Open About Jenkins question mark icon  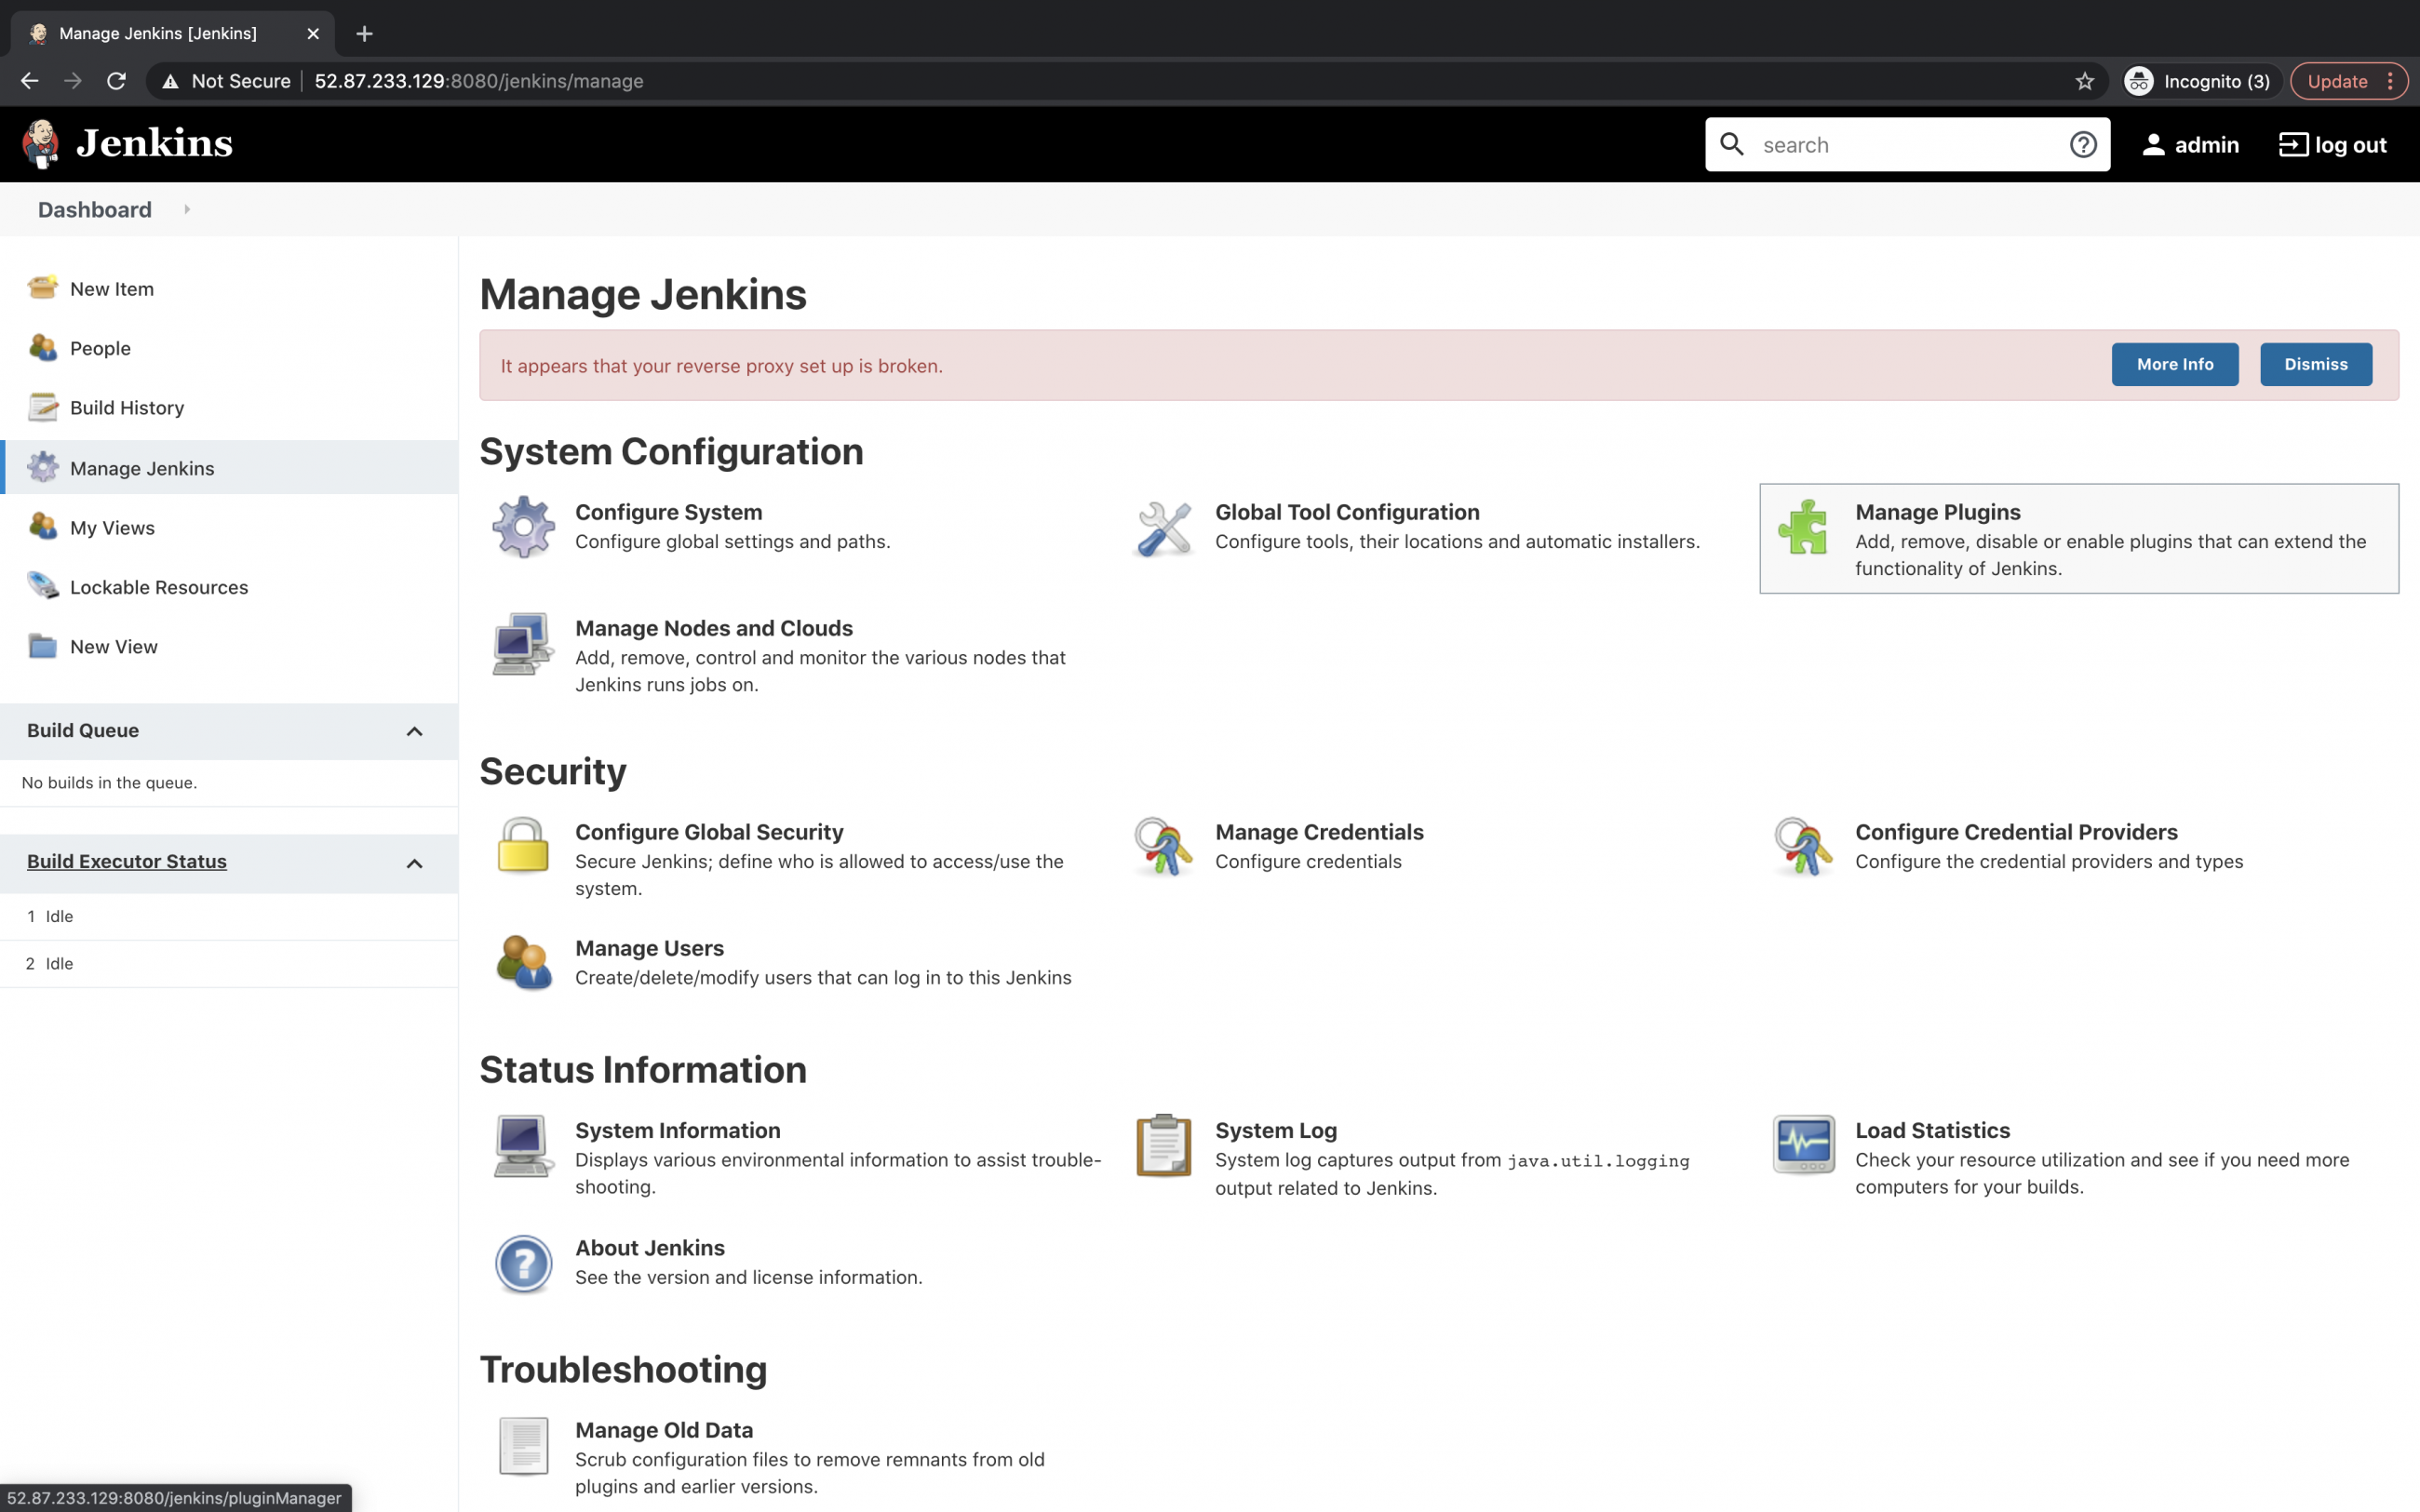[522, 1263]
